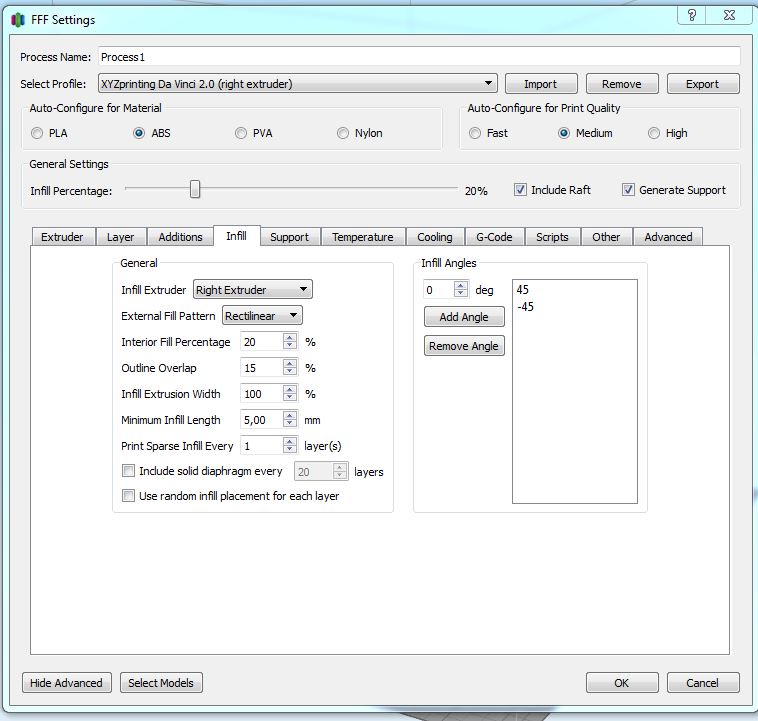Click the help question mark icon
The image size is (758, 721).
692,15
